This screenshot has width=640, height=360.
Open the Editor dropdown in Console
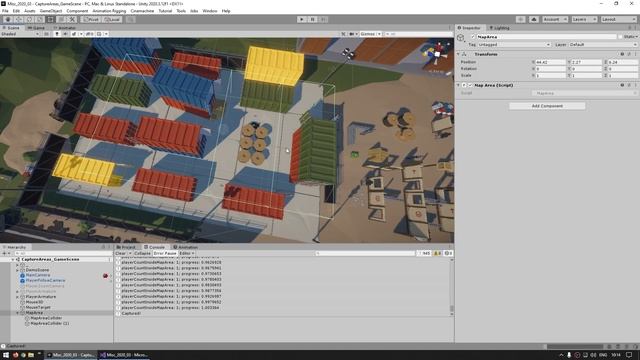[187, 253]
